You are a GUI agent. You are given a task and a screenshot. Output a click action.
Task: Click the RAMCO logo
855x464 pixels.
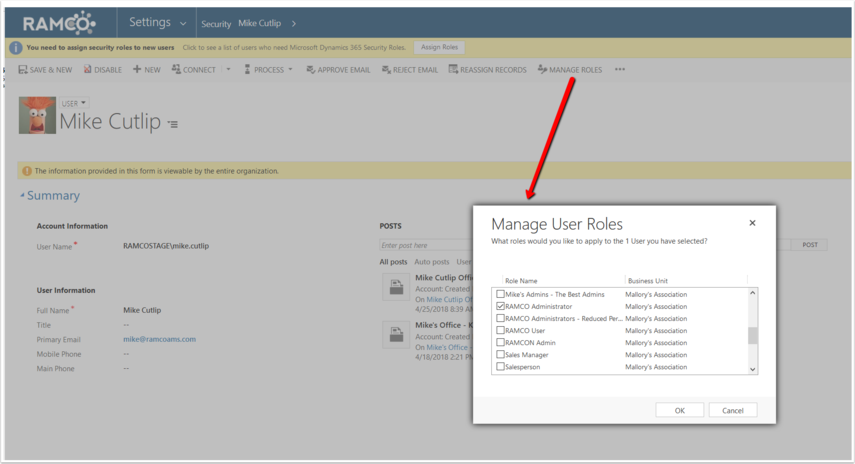point(59,23)
